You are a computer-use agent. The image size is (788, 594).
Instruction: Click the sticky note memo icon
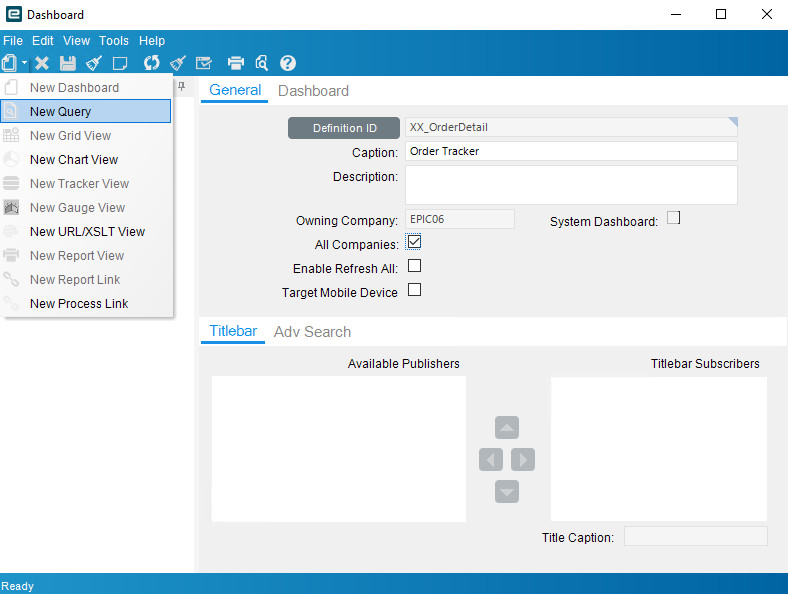pos(120,63)
